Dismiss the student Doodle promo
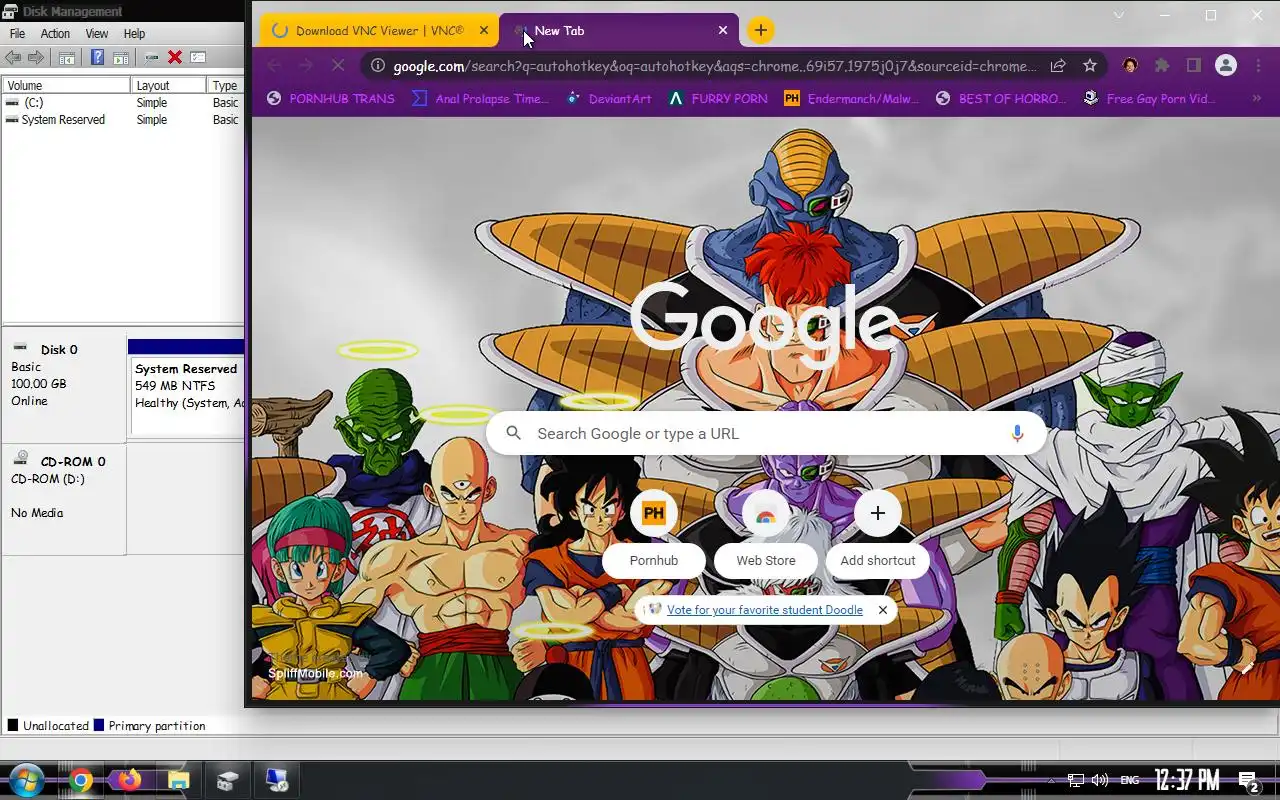 click(882, 610)
